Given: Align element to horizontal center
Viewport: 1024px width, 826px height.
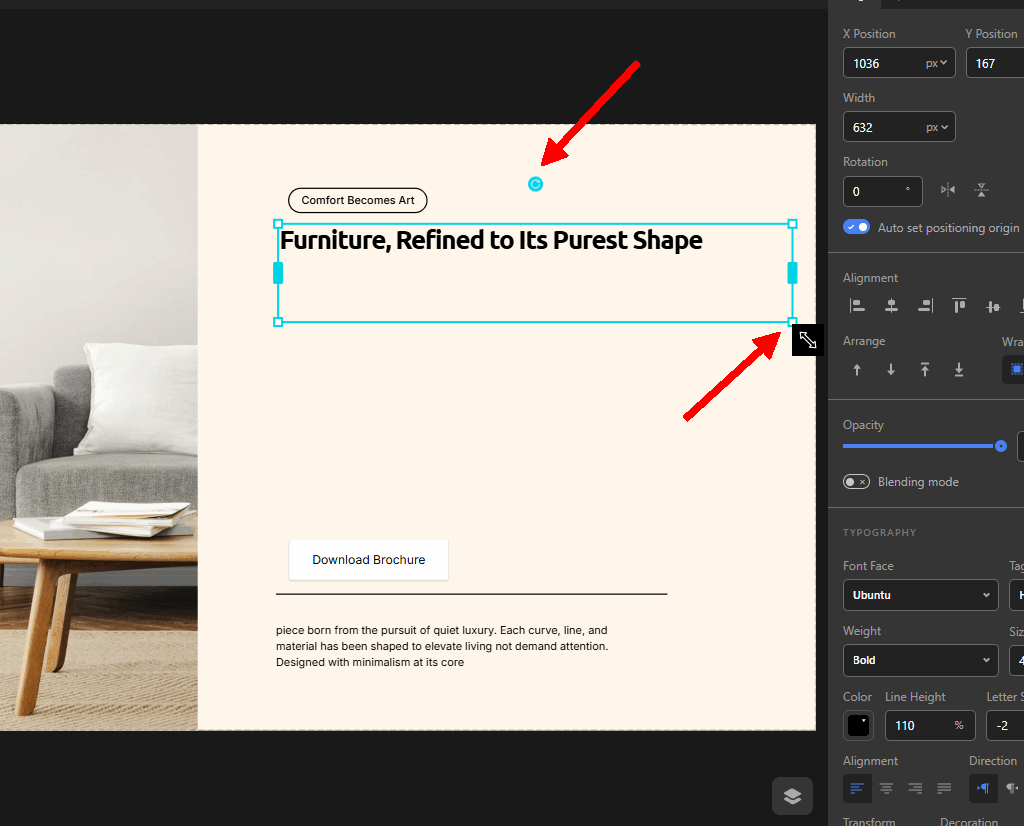Looking at the screenshot, I should click(x=891, y=305).
